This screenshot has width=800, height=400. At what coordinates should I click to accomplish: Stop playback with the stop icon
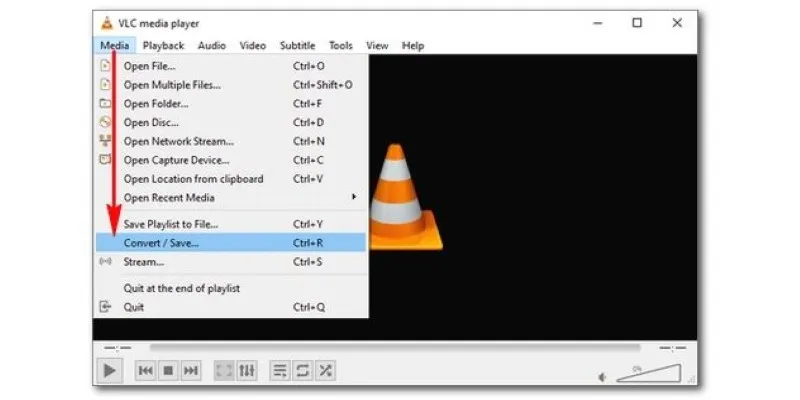click(168, 371)
